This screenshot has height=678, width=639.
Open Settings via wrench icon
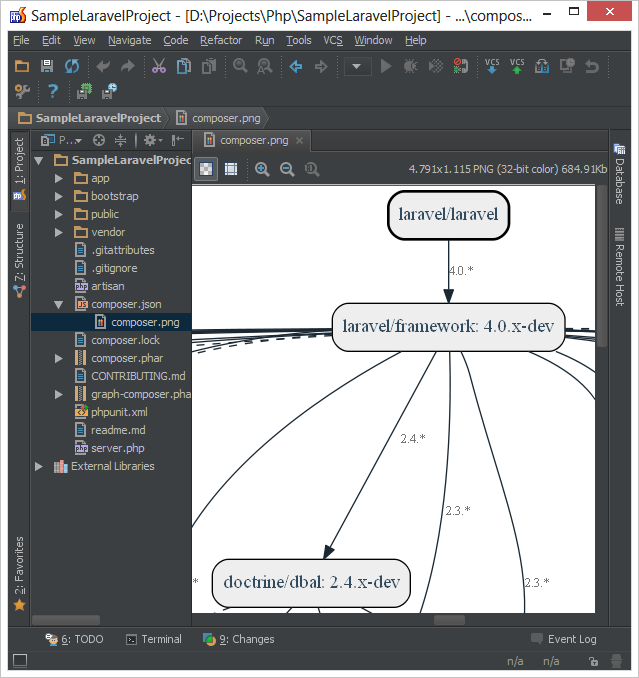22,91
